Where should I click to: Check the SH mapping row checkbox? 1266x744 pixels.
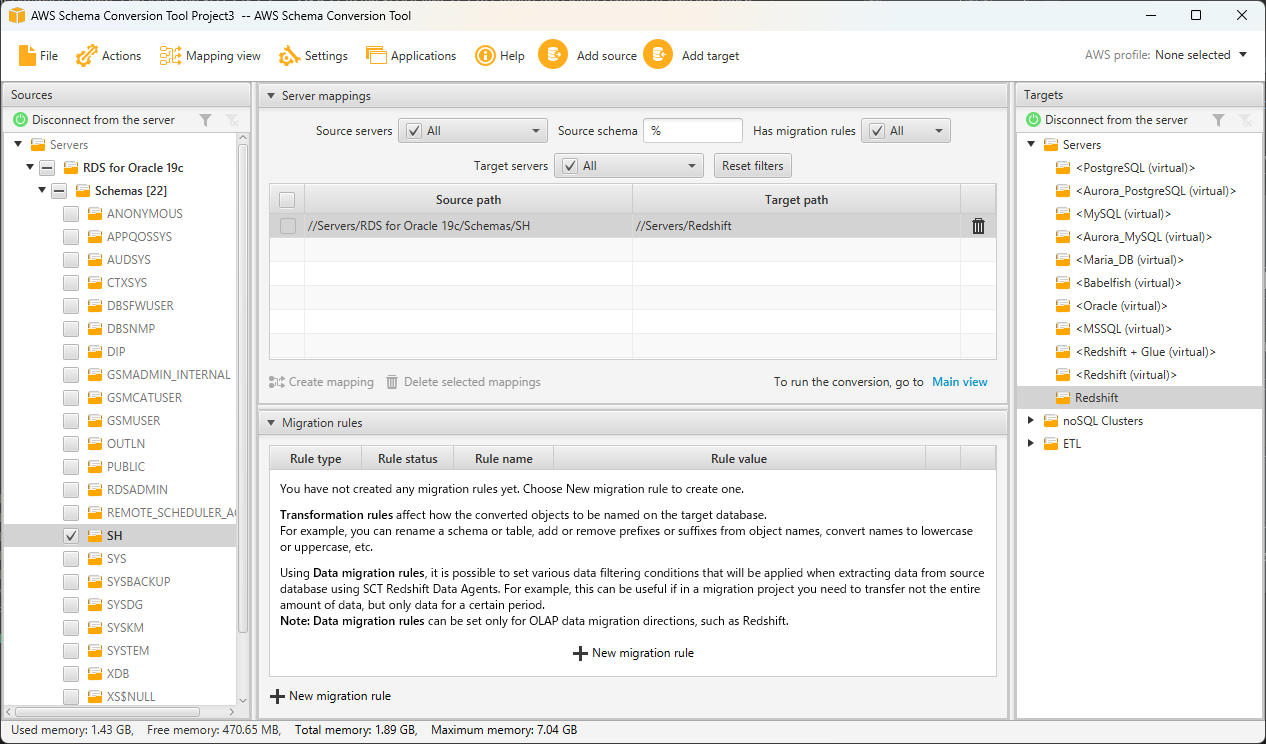[x=287, y=226]
